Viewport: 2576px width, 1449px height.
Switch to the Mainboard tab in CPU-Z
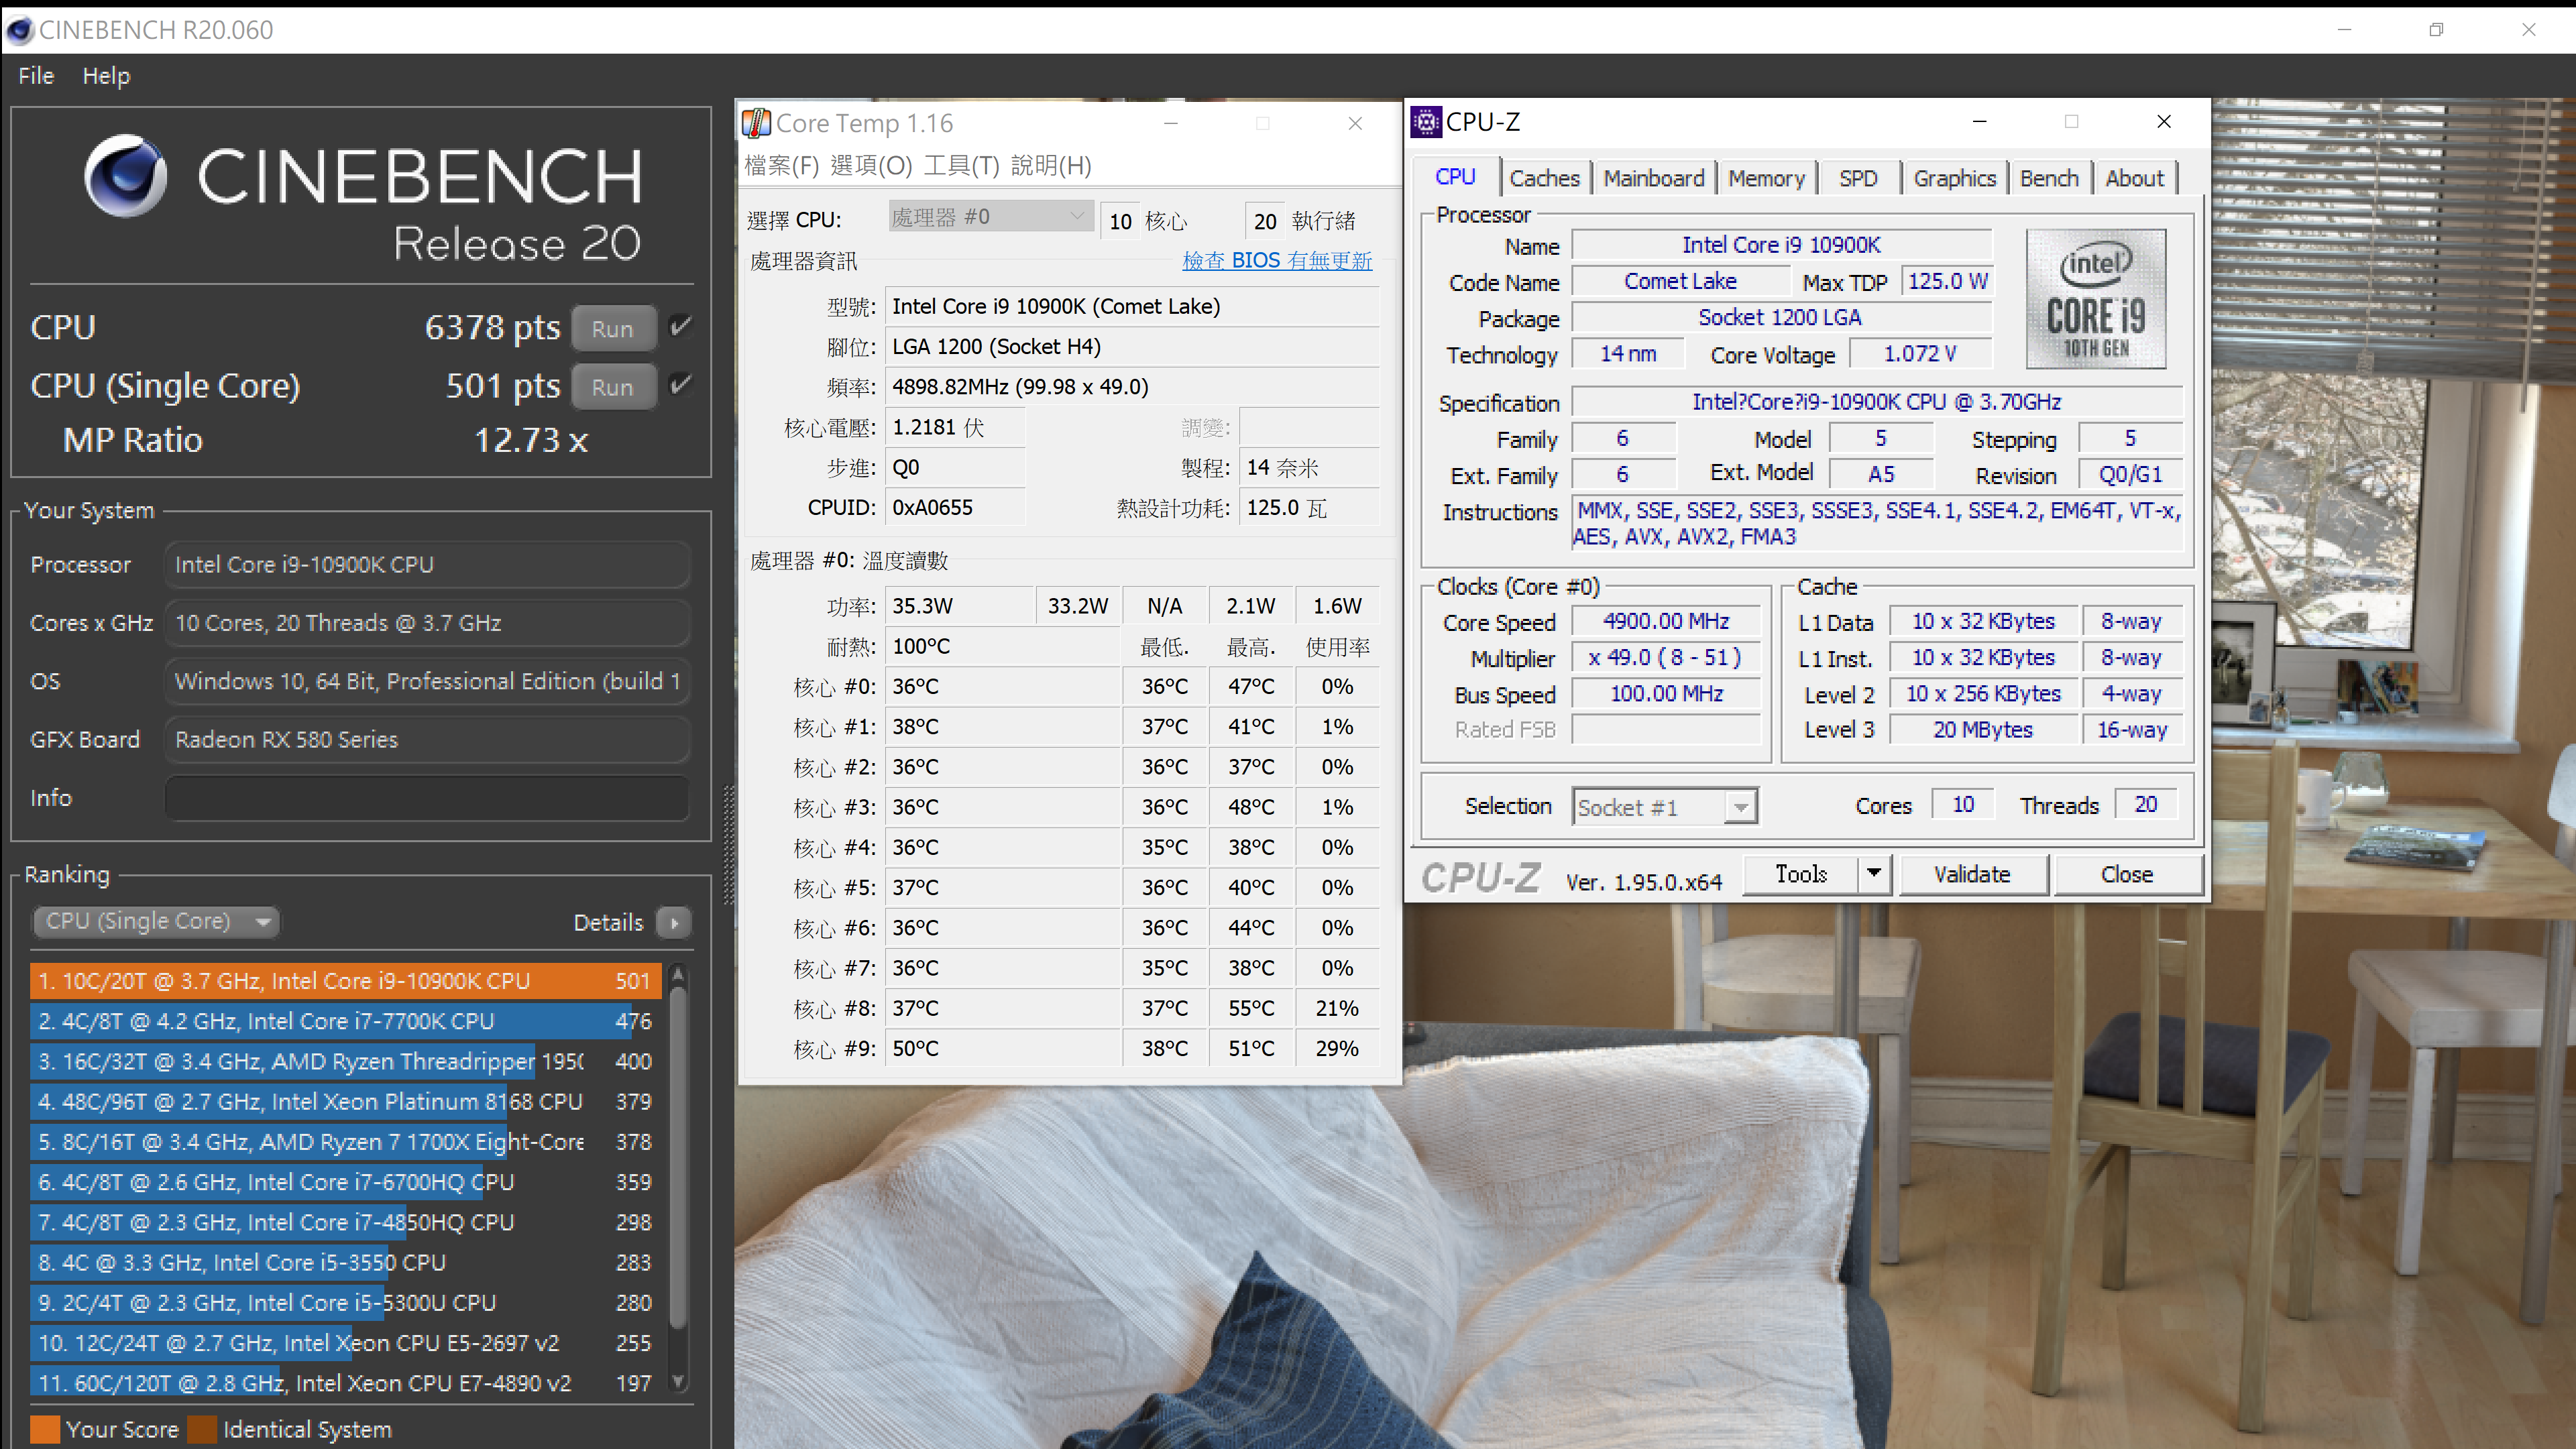[x=1654, y=178]
